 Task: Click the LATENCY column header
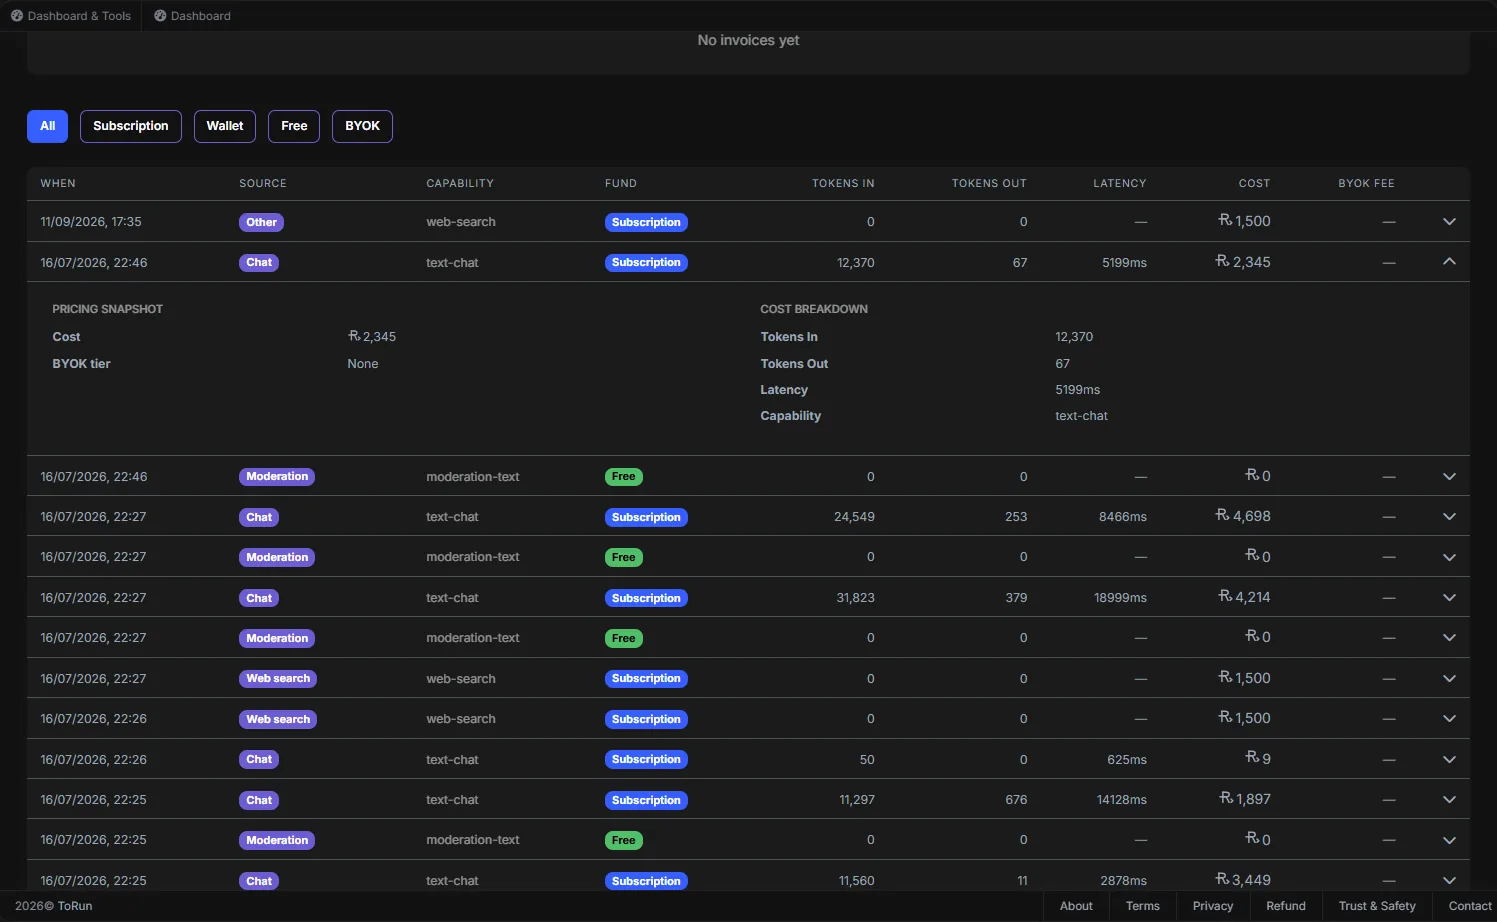[1120, 184]
